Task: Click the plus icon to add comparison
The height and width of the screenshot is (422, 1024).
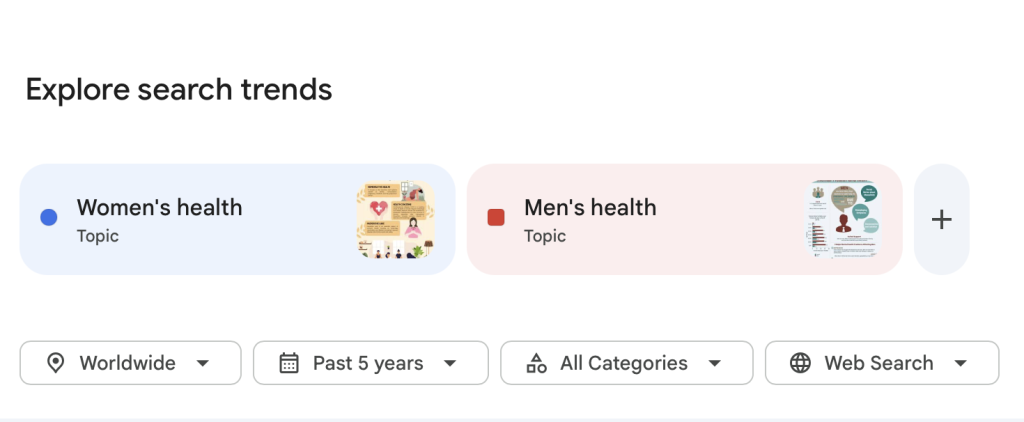Action: pyautogui.click(x=941, y=219)
